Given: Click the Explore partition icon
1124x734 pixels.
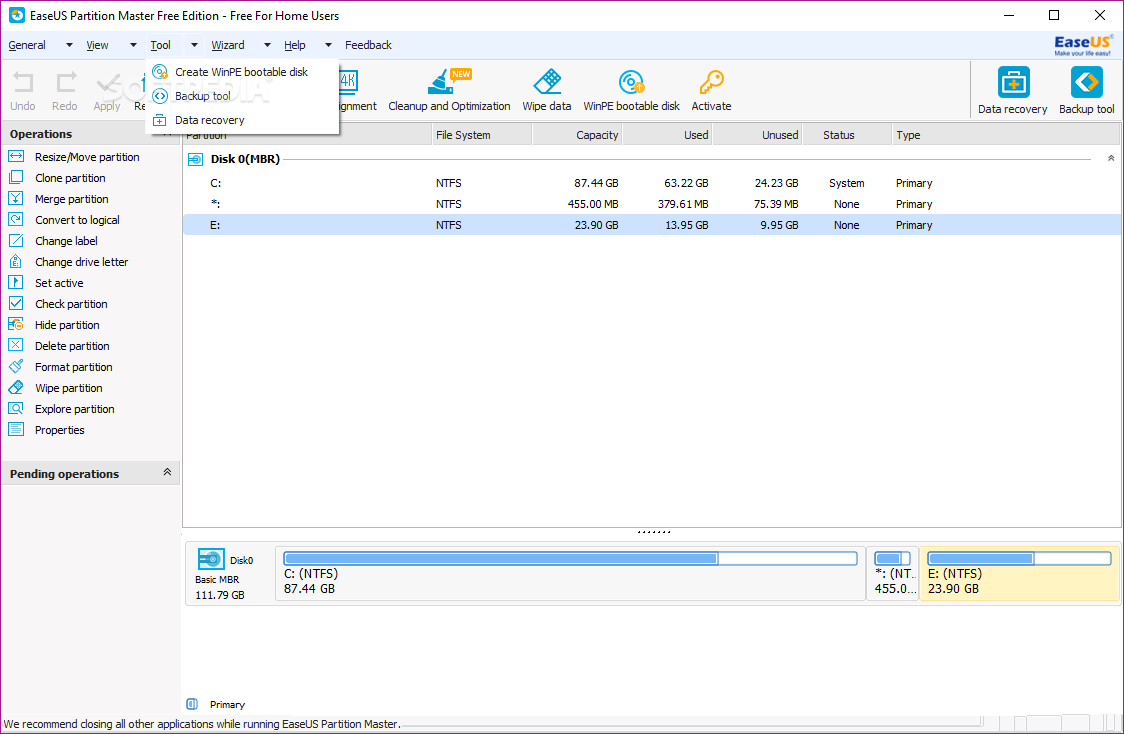Looking at the screenshot, I should tap(16, 409).
